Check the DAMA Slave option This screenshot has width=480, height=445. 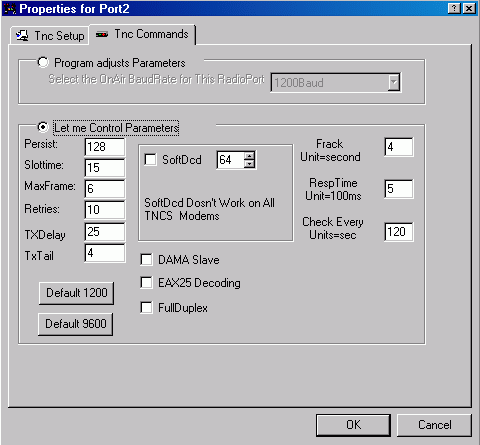(146, 260)
